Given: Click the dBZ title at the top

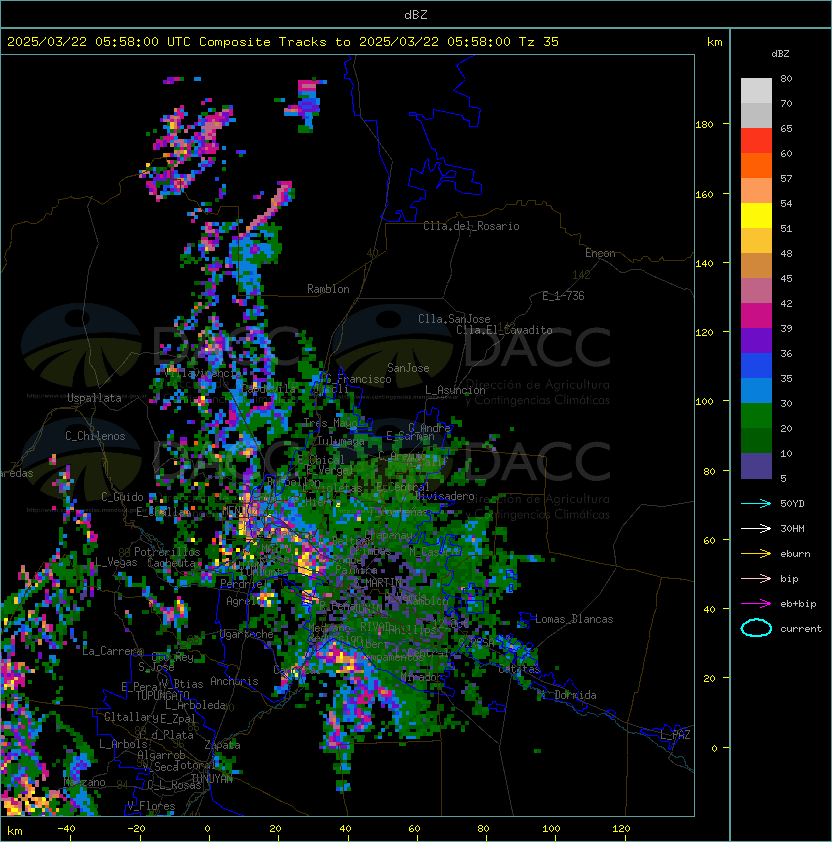Looking at the screenshot, I should coord(416,15).
